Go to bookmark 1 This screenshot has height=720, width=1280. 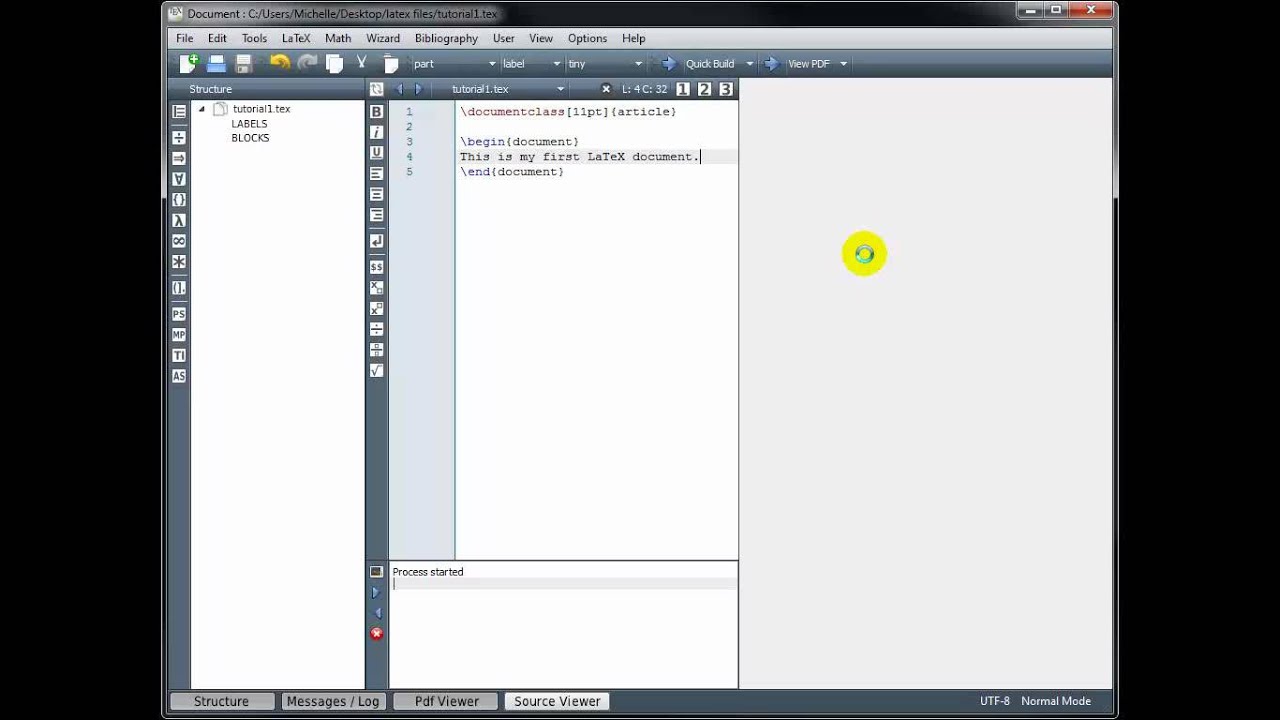683,89
